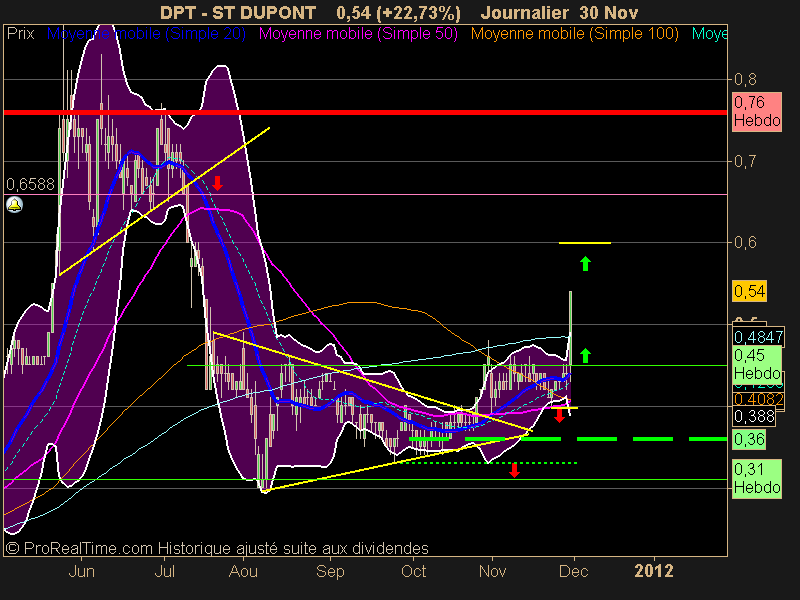Select 'Moyenne mobile (Simple 50)' legend
The width and height of the screenshot is (800, 600).
tap(358, 34)
